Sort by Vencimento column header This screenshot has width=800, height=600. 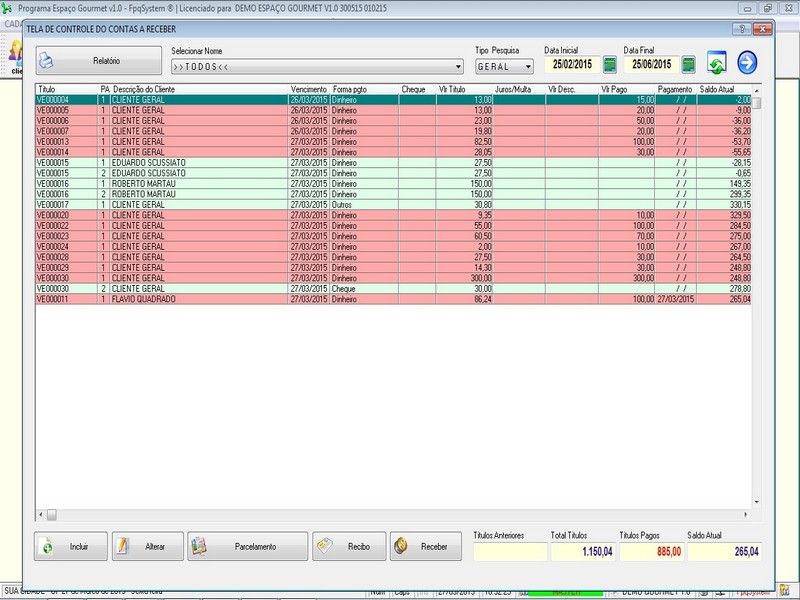(x=308, y=90)
